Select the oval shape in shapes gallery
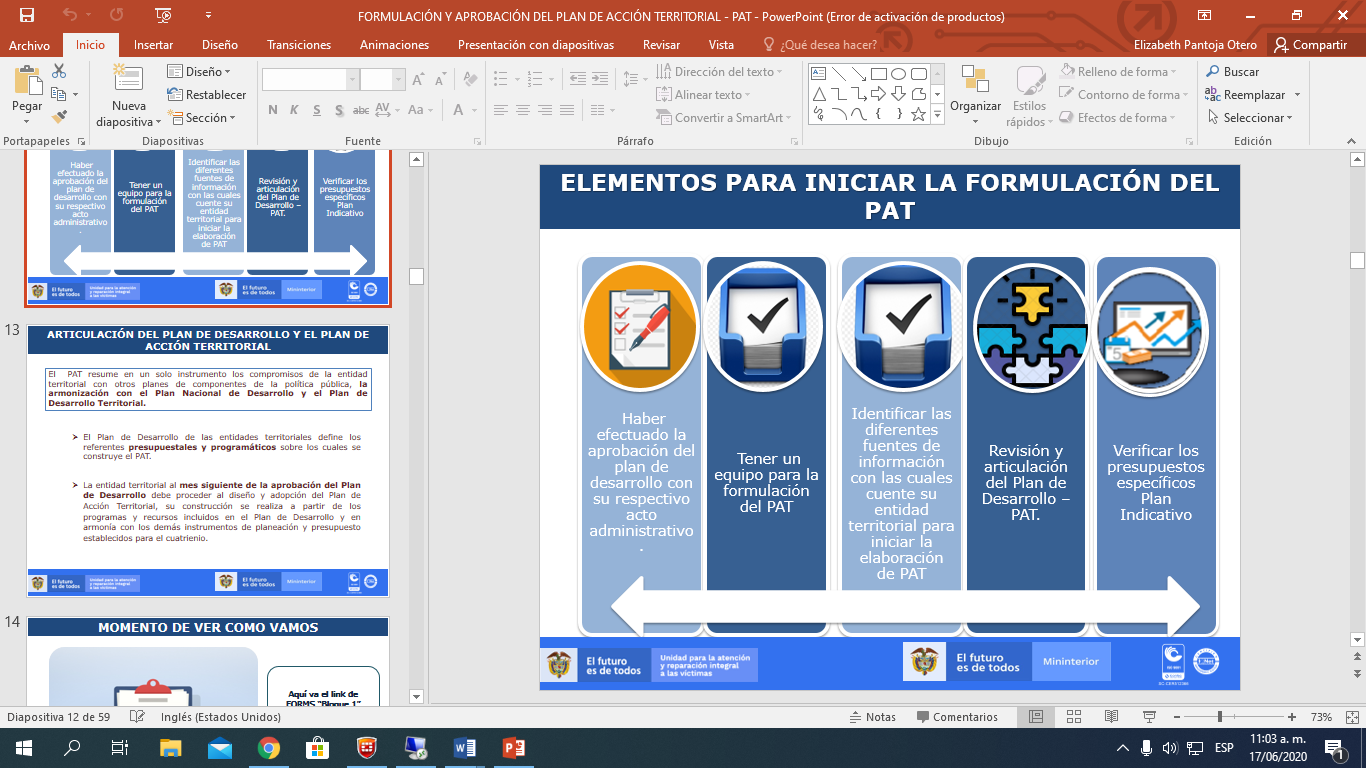This screenshot has width=1366, height=768. [898, 74]
